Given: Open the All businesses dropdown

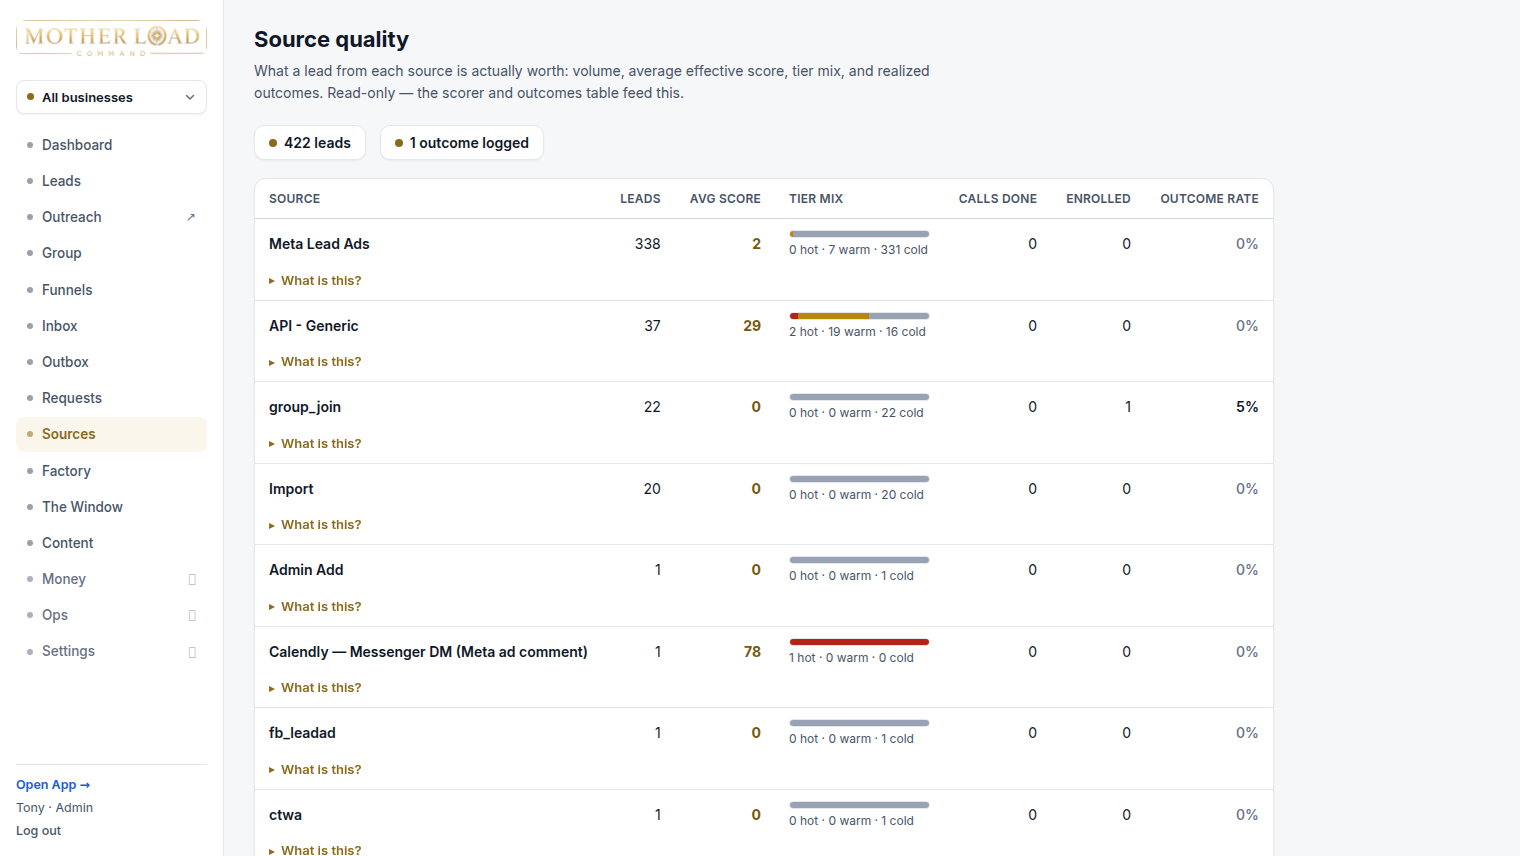Looking at the screenshot, I should (x=111, y=97).
